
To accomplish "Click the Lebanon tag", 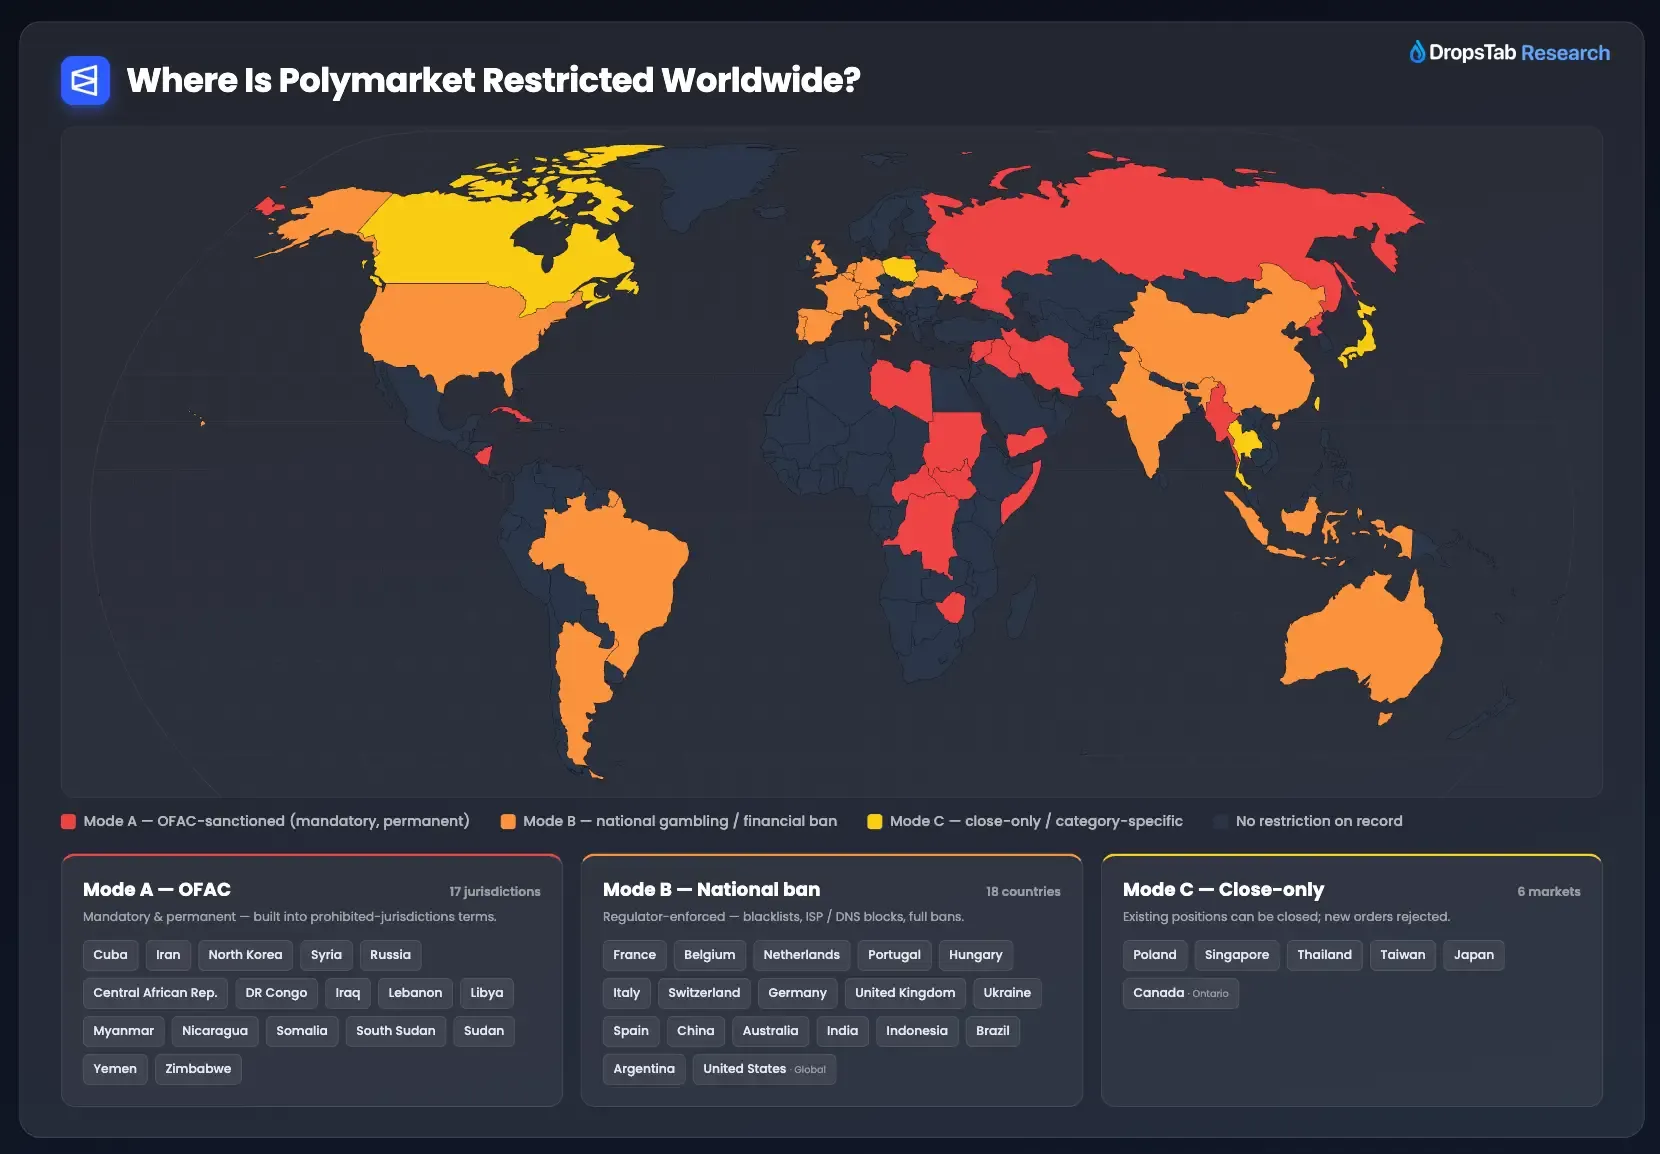I will [x=415, y=993].
